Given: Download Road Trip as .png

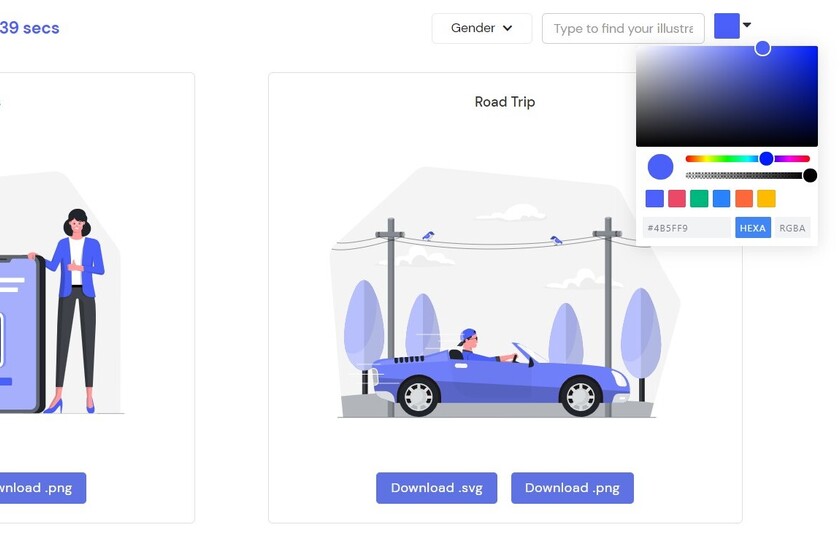Looking at the screenshot, I should coord(572,488).
